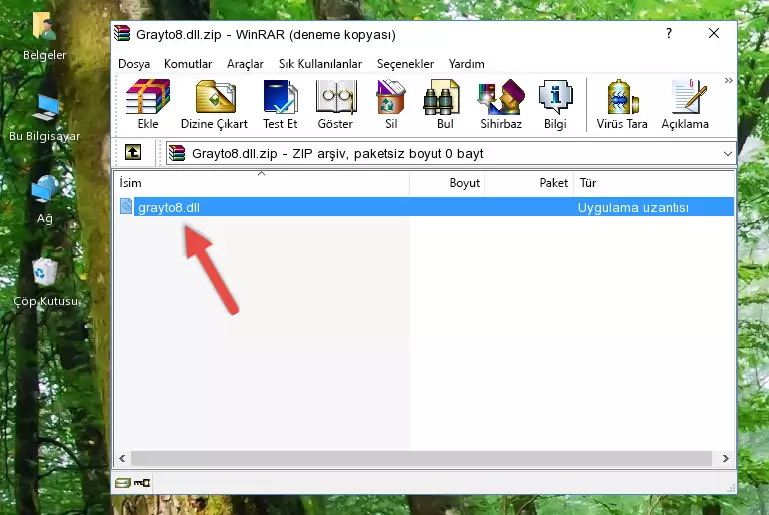The image size is (769, 515).
Task: Open the Komutlar menu
Action: pyautogui.click(x=188, y=64)
